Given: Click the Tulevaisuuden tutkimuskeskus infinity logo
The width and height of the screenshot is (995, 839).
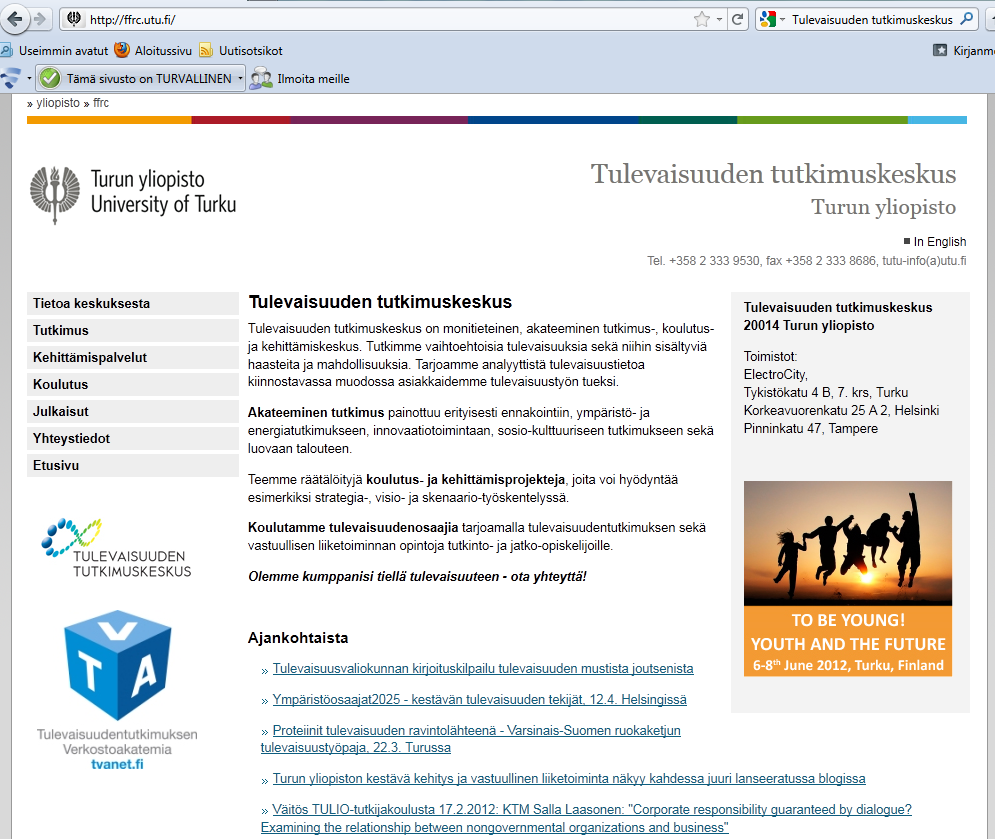Looking at the screenshot, I should pos(116,548).
